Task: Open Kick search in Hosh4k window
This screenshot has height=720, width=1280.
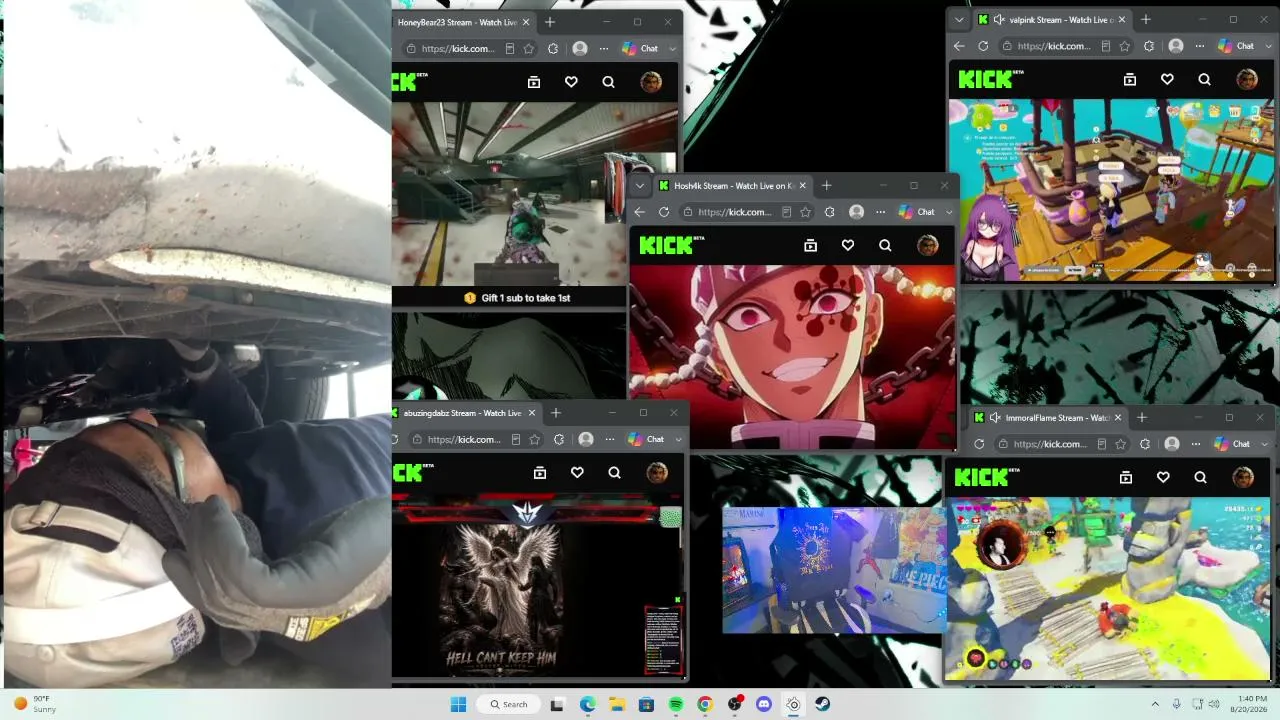Action: point(885,245)
